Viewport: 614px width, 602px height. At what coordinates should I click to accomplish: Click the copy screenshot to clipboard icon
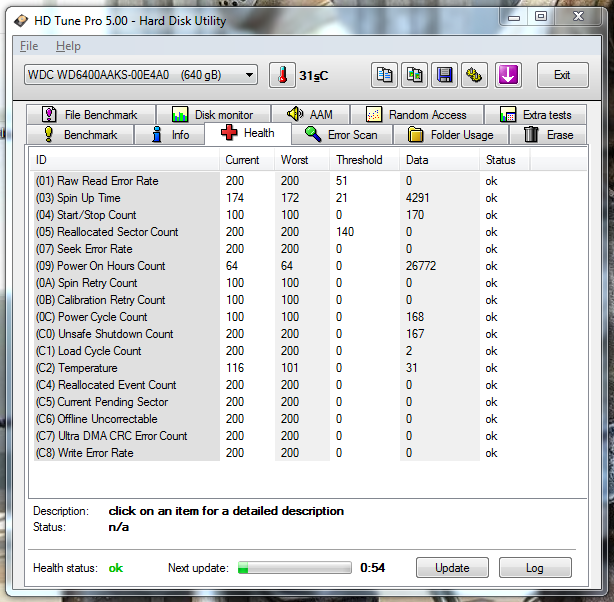click(x=414, y=75)
